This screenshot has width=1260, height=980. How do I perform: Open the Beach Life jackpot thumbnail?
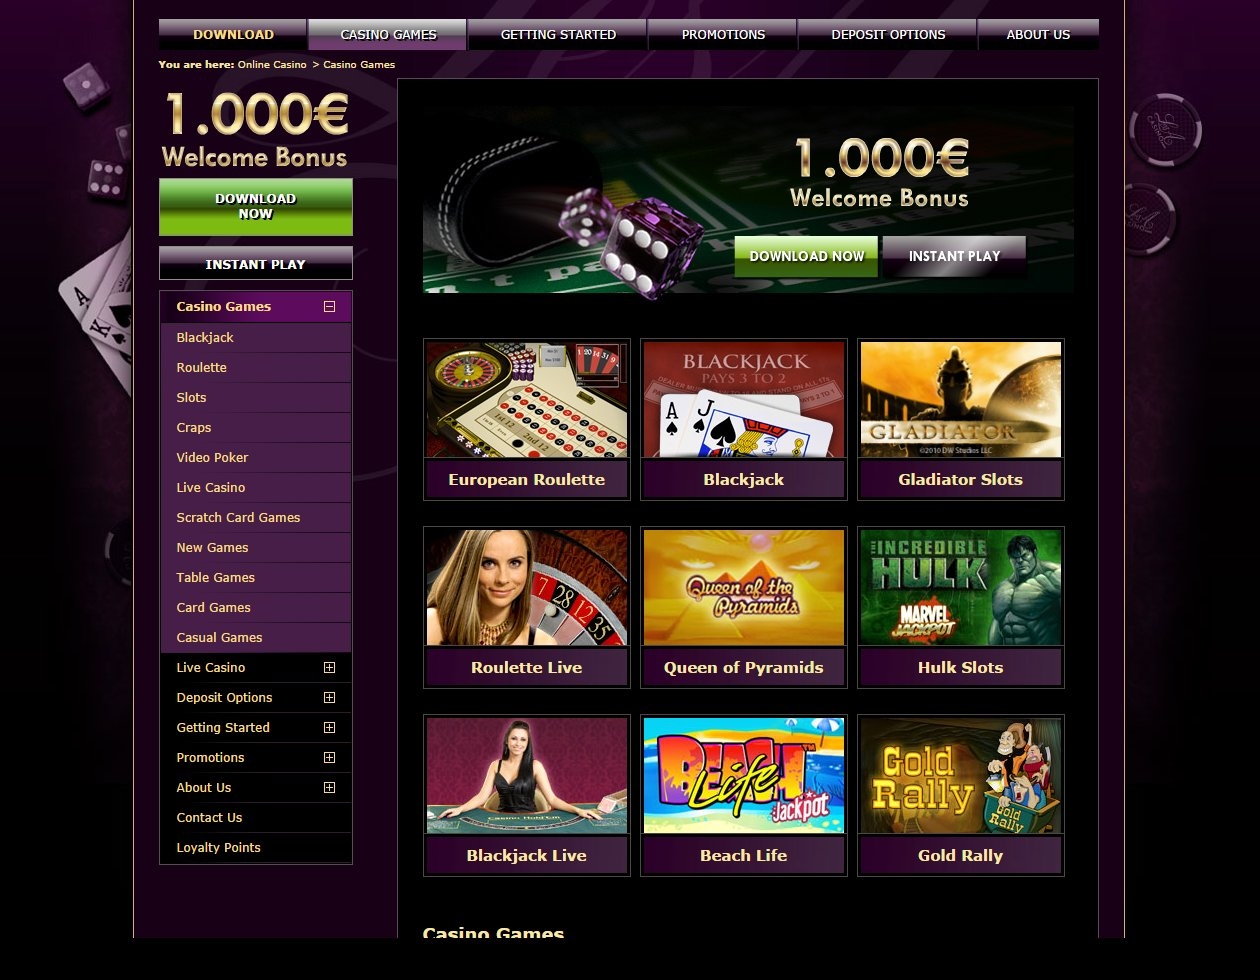coord(744,776)
